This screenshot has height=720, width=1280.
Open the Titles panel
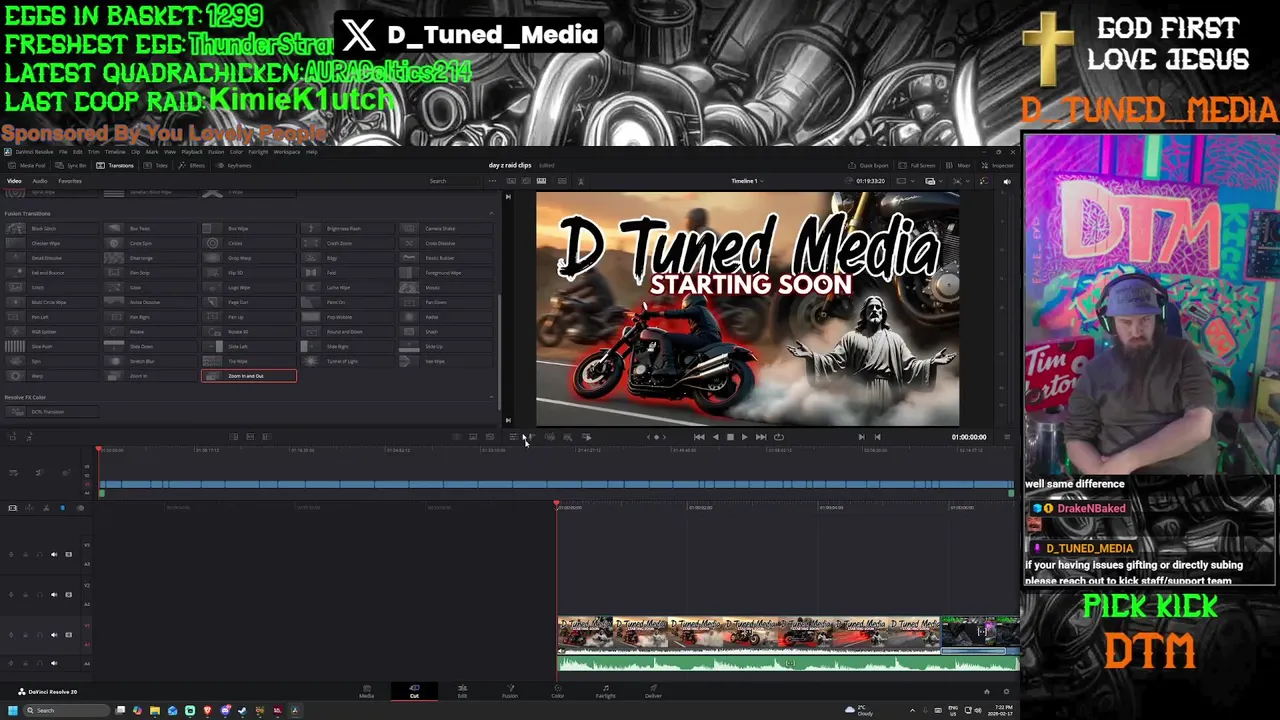[156, 166]
